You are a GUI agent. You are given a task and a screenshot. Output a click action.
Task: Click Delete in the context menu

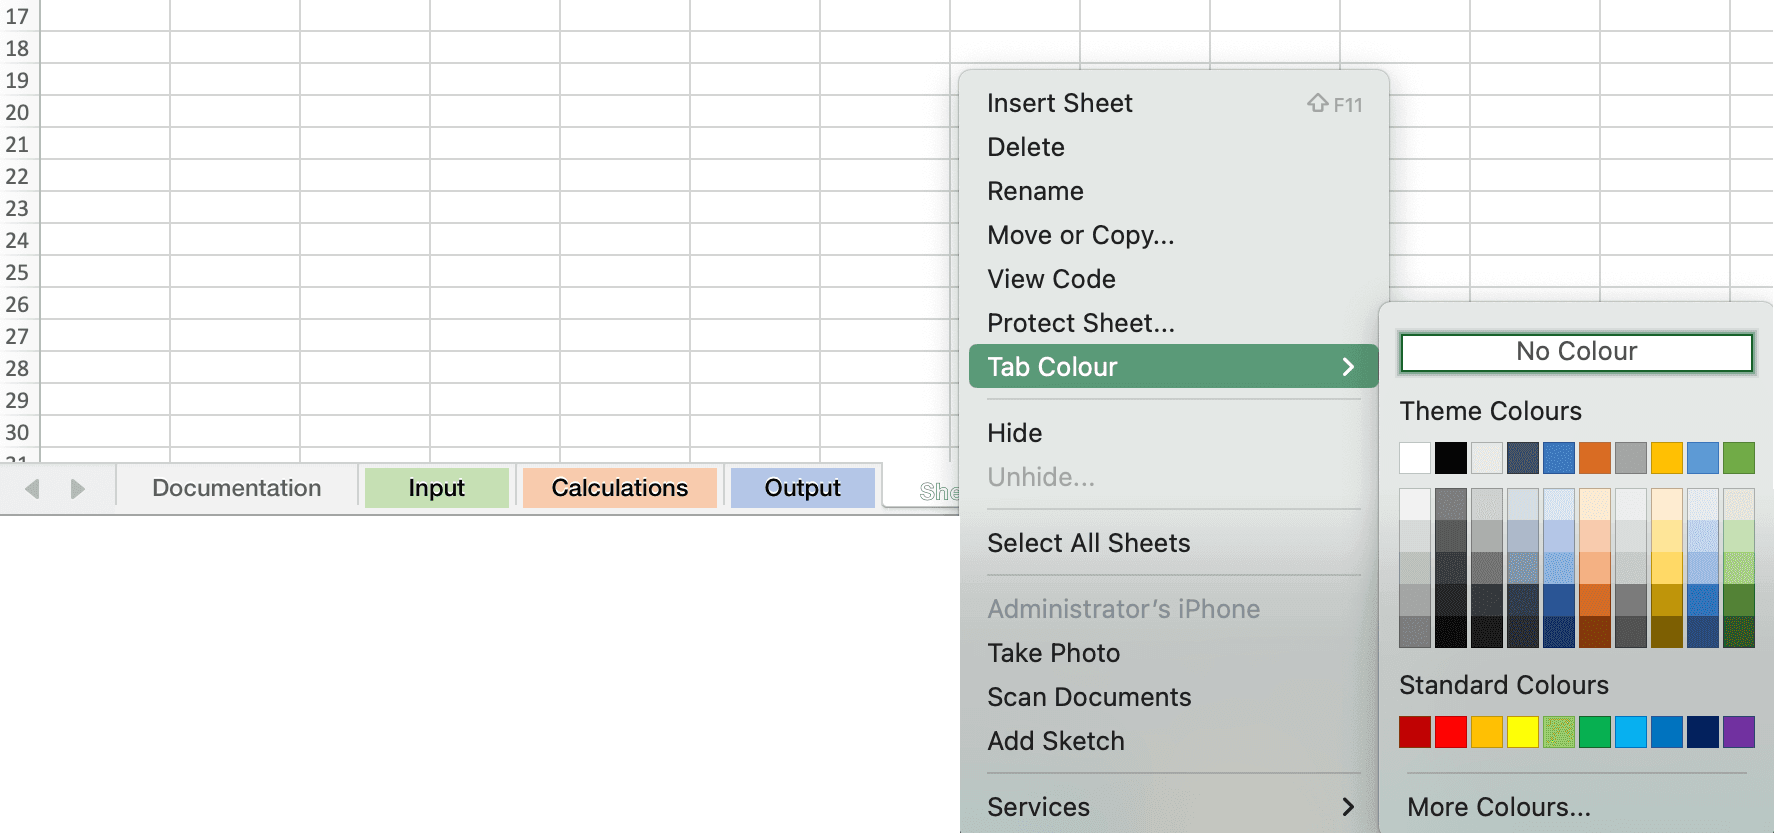pyautogui.click(x=1026, y=147)
